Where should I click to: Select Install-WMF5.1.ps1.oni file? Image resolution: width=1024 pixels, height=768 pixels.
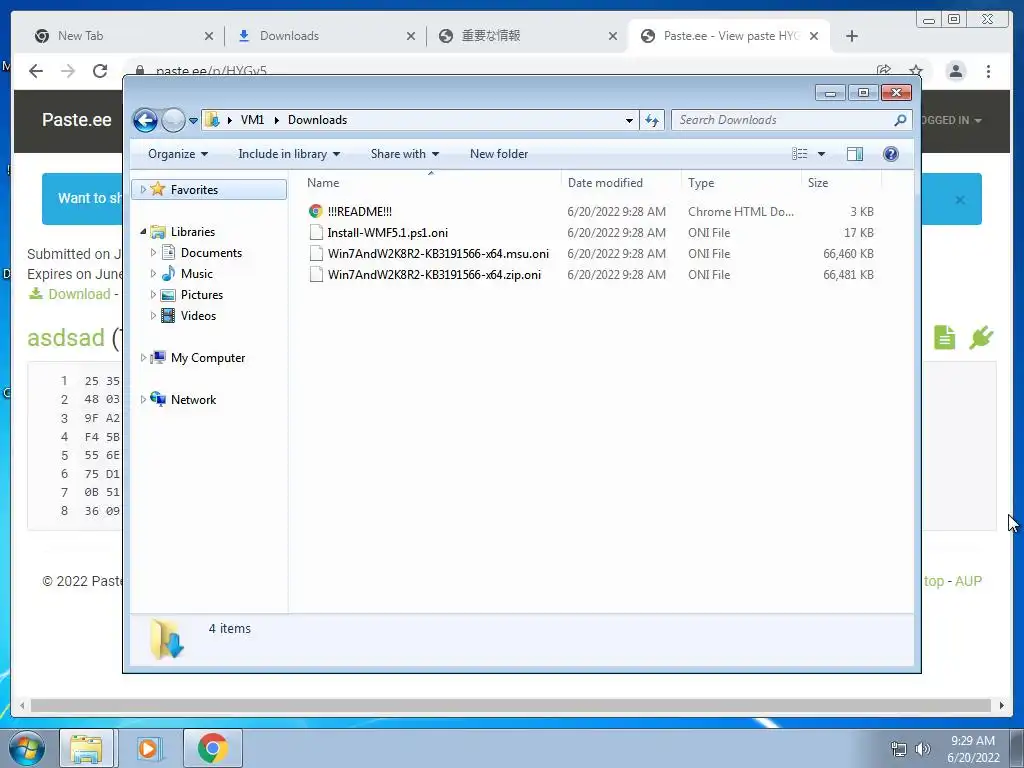pos(388,232)
